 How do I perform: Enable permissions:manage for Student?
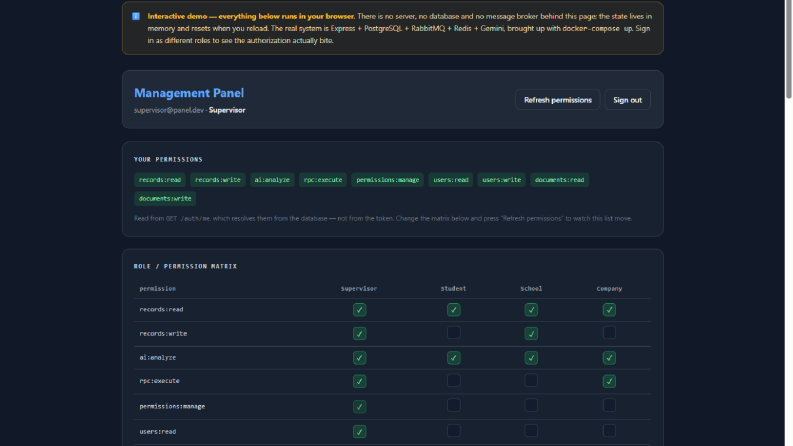[453, 405]
